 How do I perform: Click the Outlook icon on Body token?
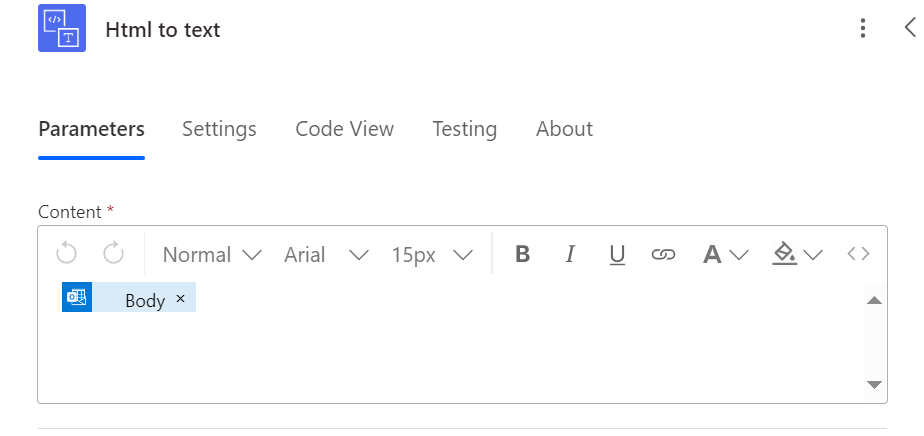[x=77, y=298]
